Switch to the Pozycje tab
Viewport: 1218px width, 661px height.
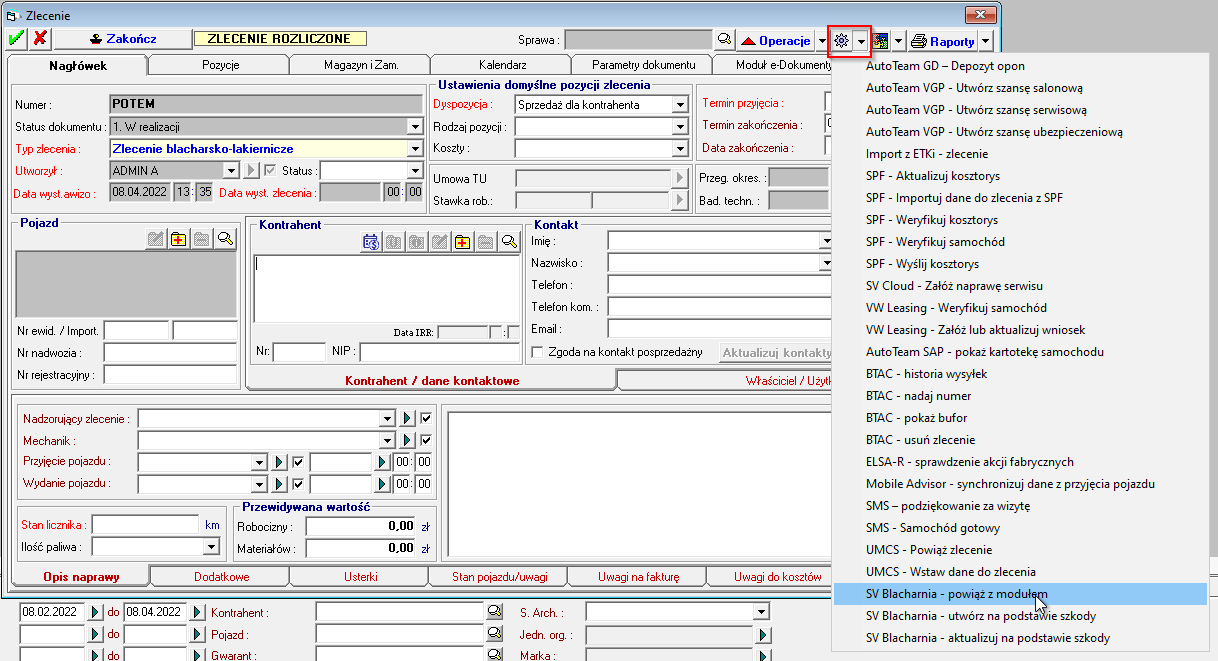(219, 65)
